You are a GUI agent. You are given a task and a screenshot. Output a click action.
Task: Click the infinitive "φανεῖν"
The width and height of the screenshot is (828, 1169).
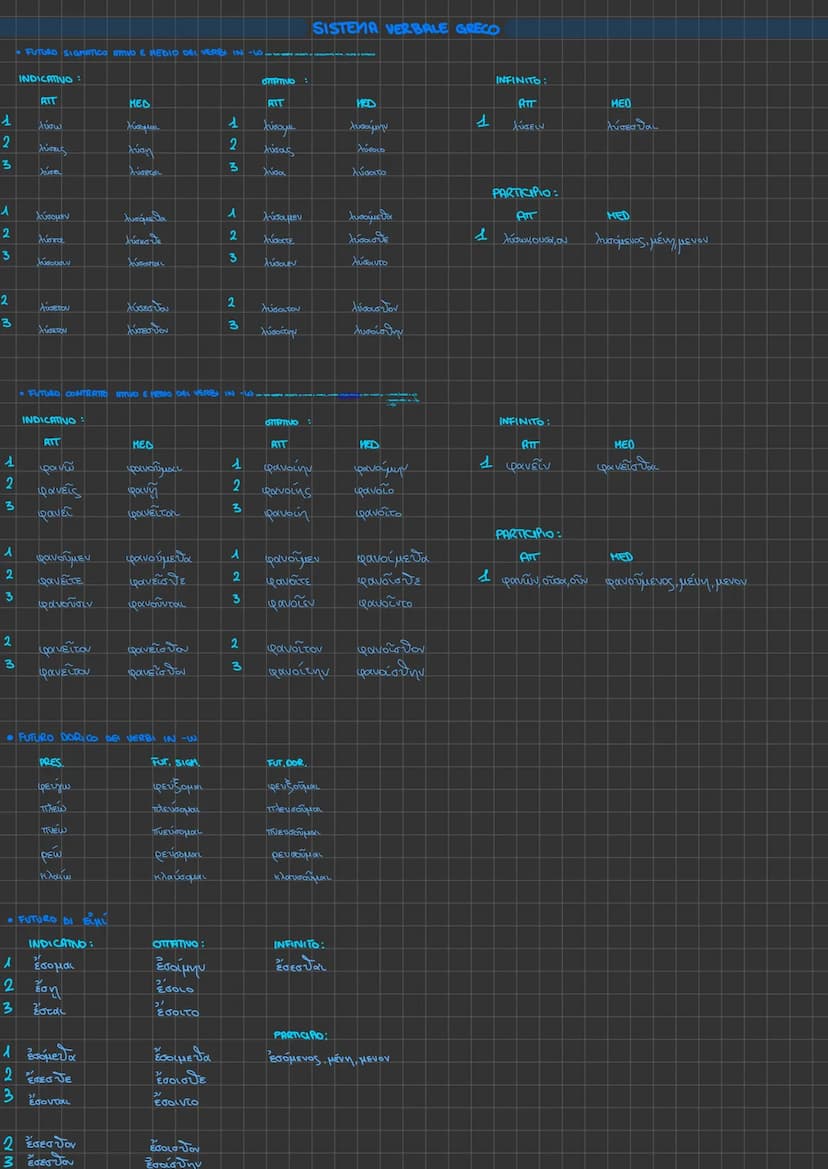click(528, 468)
